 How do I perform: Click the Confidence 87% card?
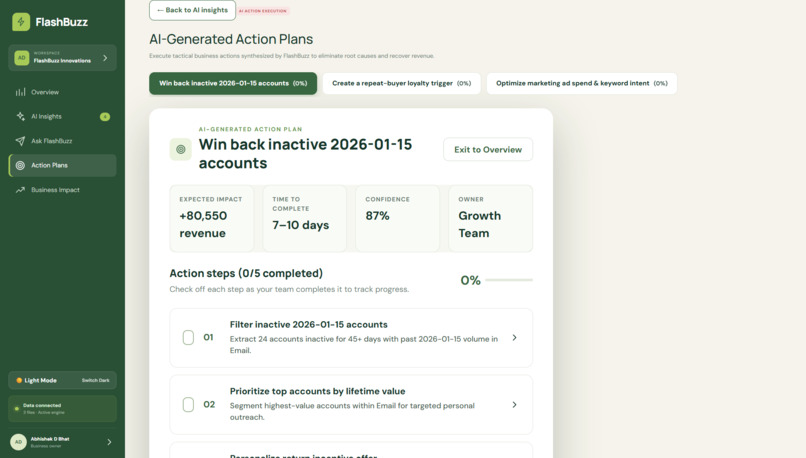397,218
